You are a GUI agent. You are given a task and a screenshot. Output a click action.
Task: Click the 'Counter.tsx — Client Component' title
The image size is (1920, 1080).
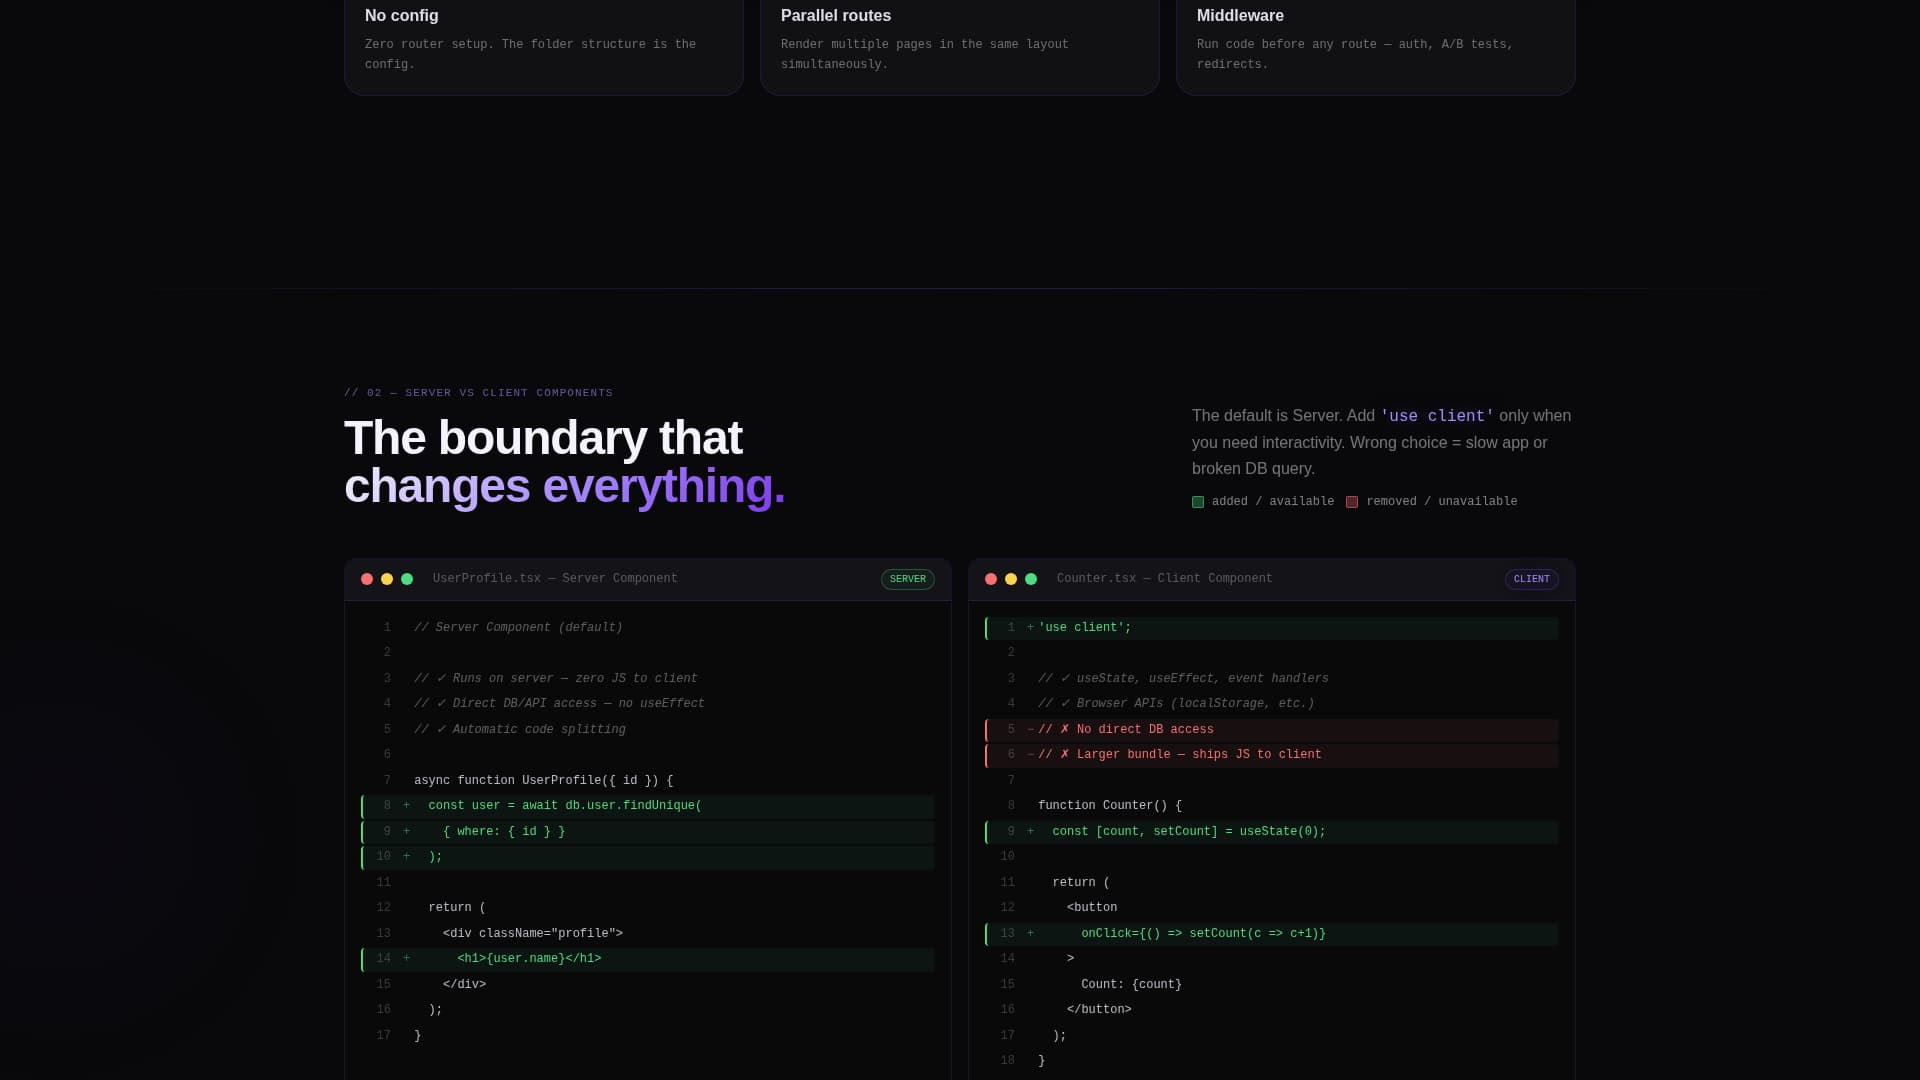click(1165, 579)
